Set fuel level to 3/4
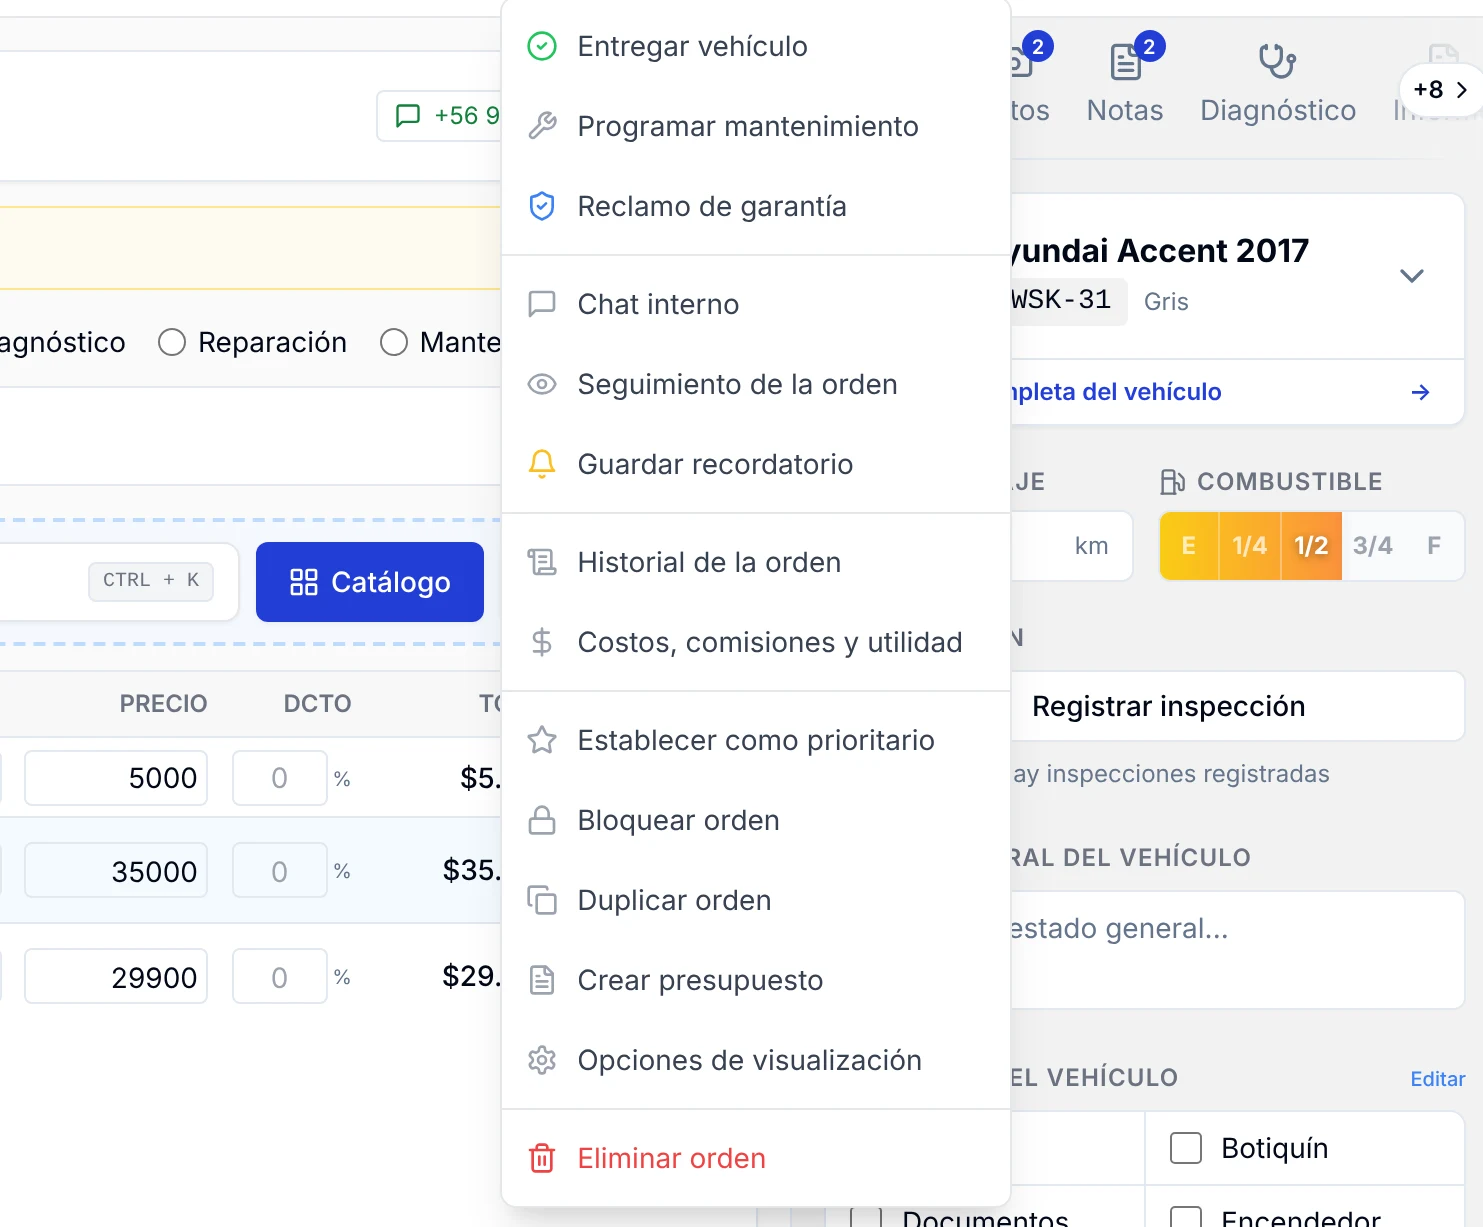The width and height of the screenshot is (1483, 1227). point(1372,546)
